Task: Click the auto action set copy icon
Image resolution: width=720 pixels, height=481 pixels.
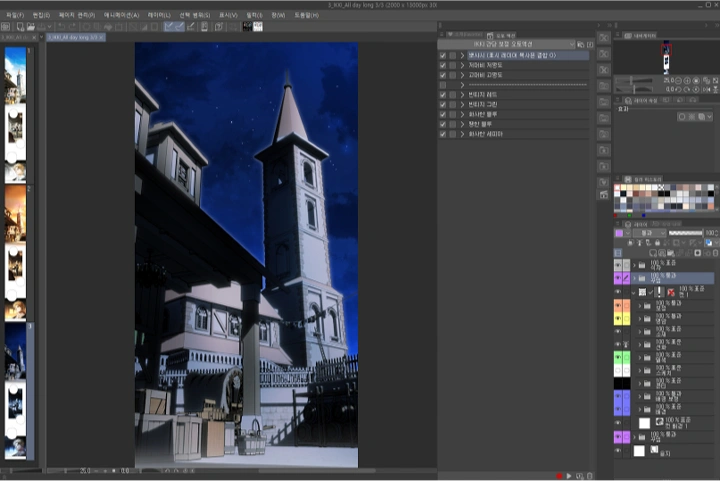Action: (581, 45)
